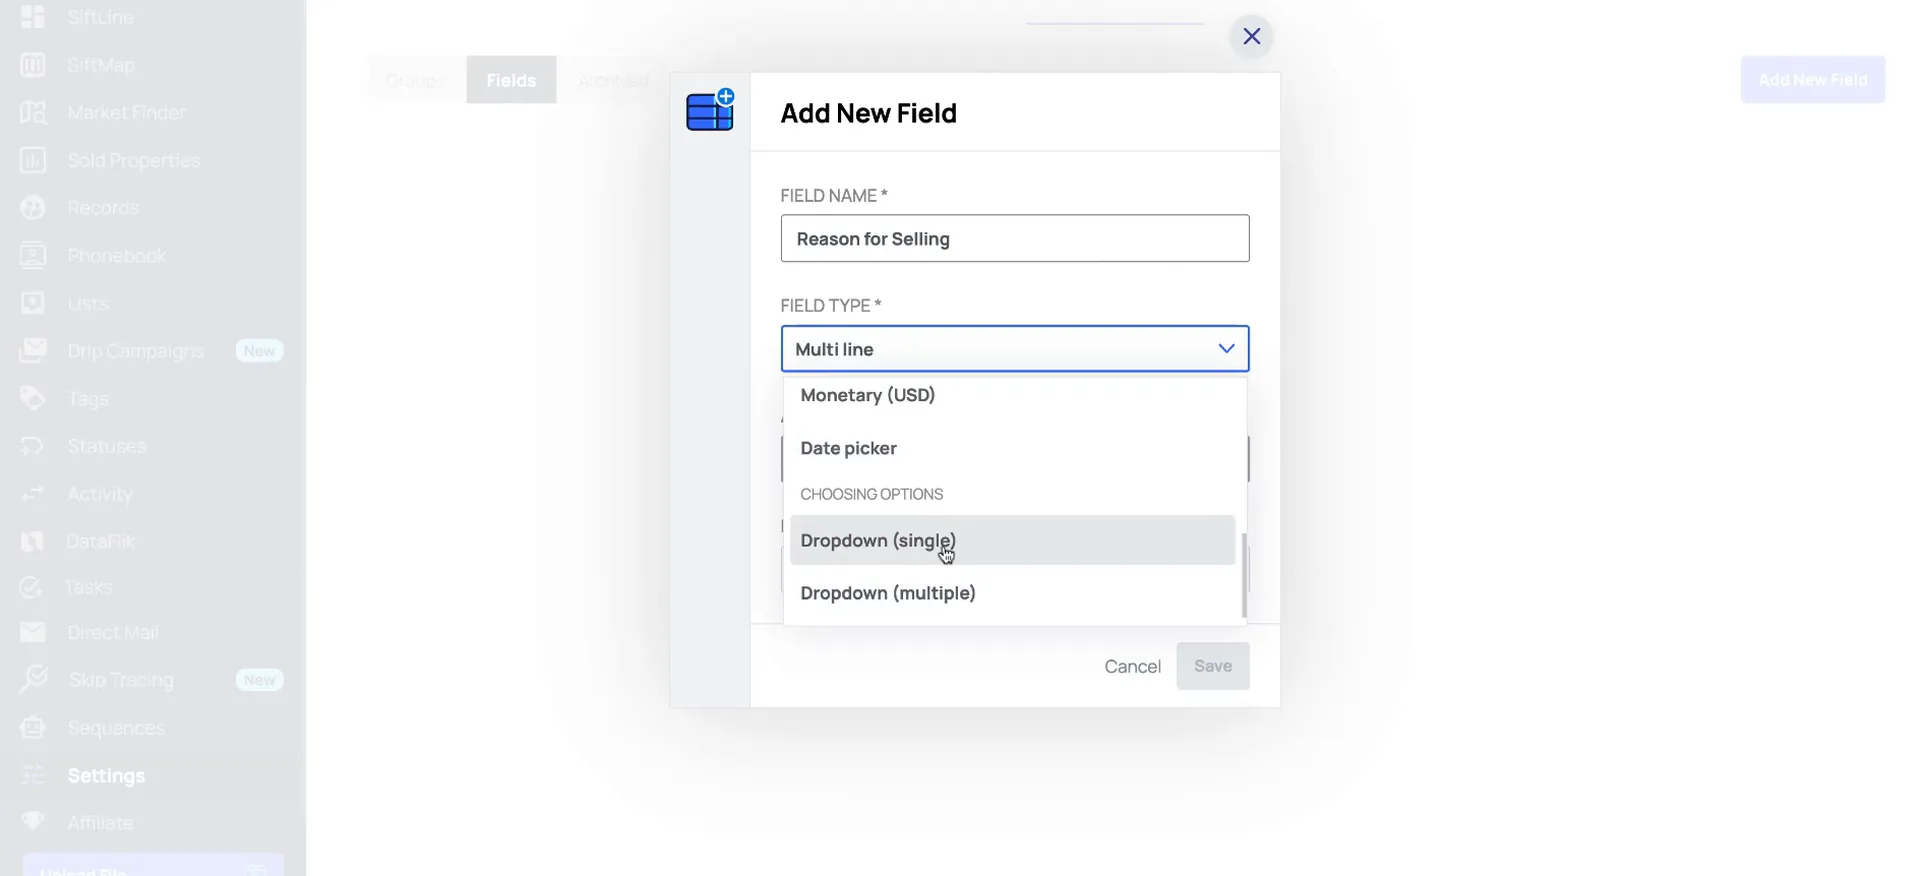Click the Affiliate sidebar icon
This screenshot has height=876, width=1908.
32,822
